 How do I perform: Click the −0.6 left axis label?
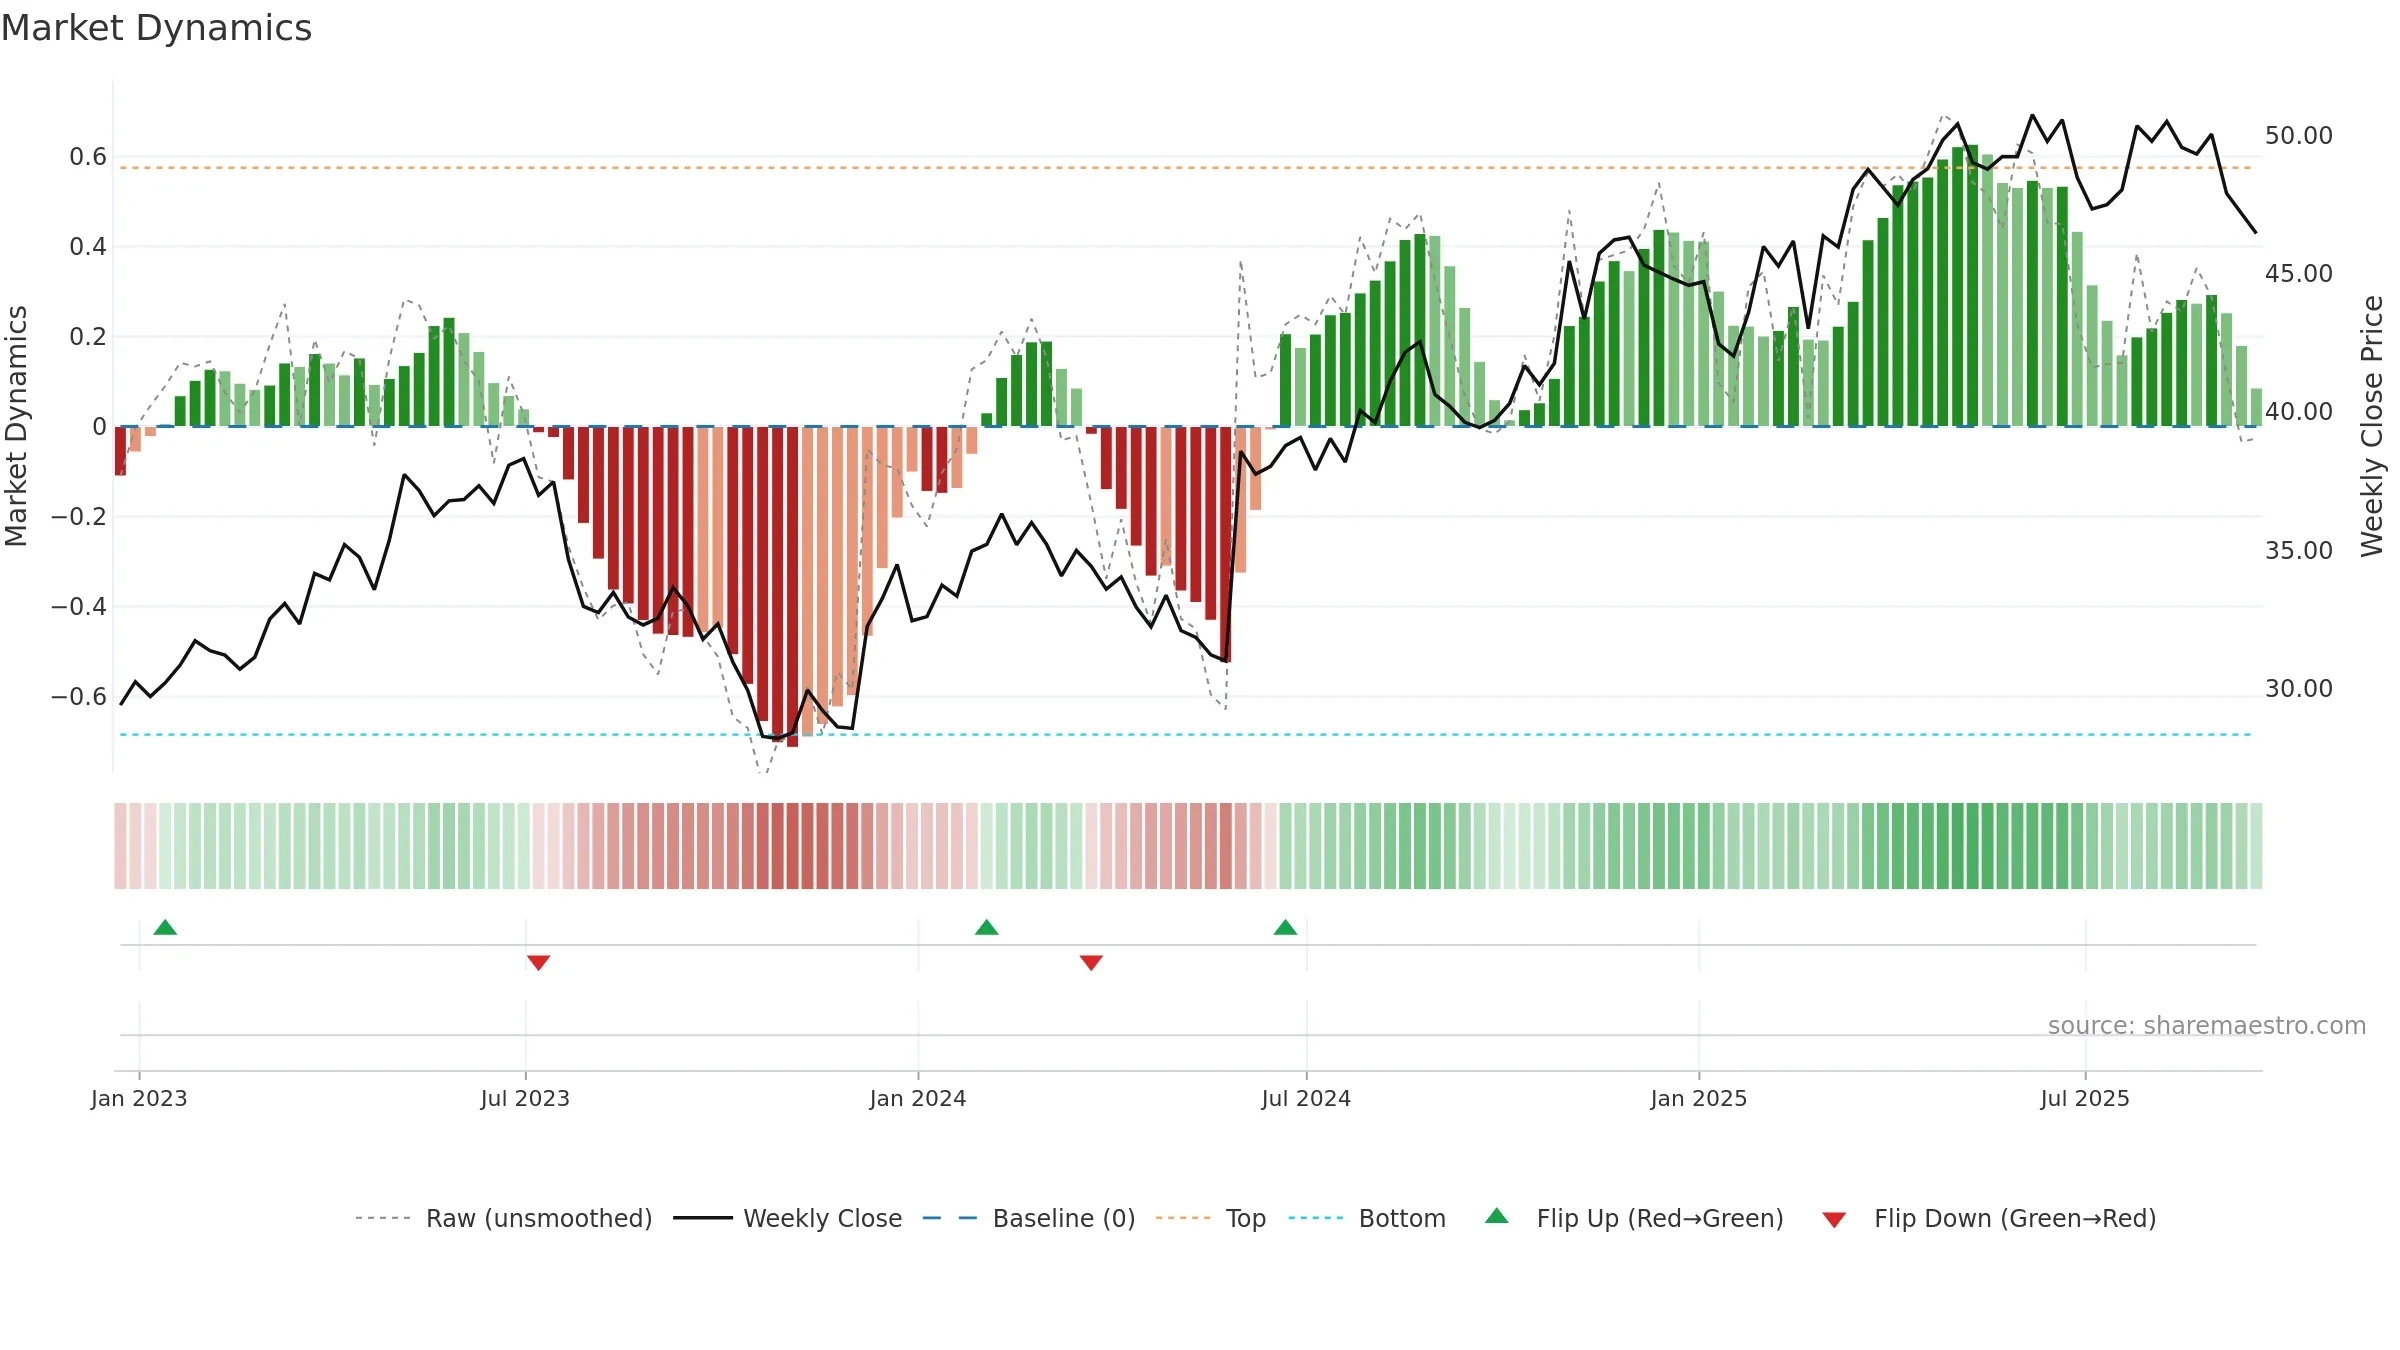79,697
